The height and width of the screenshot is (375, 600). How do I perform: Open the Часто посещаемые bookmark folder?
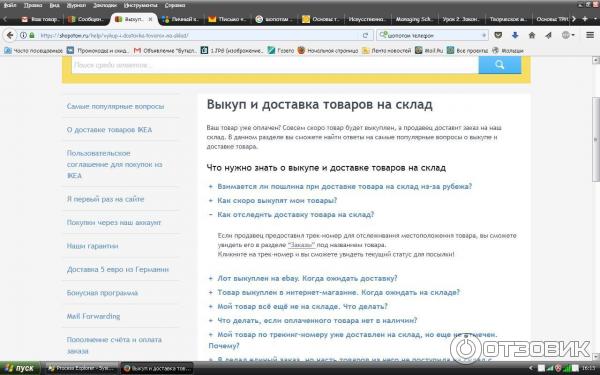pyautogui.click(x=34, y=51)
